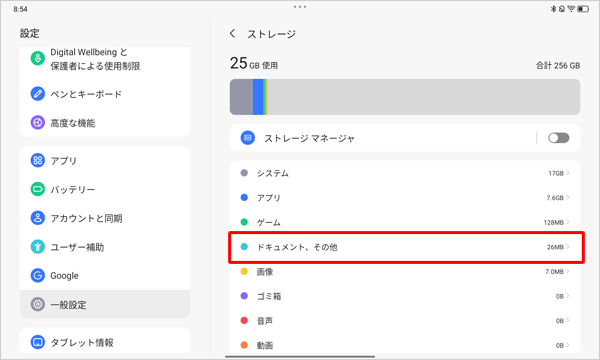Expand the ドキュメント、その他 row chevron
This screenshot has height=360, width=600.
point(567,247)
